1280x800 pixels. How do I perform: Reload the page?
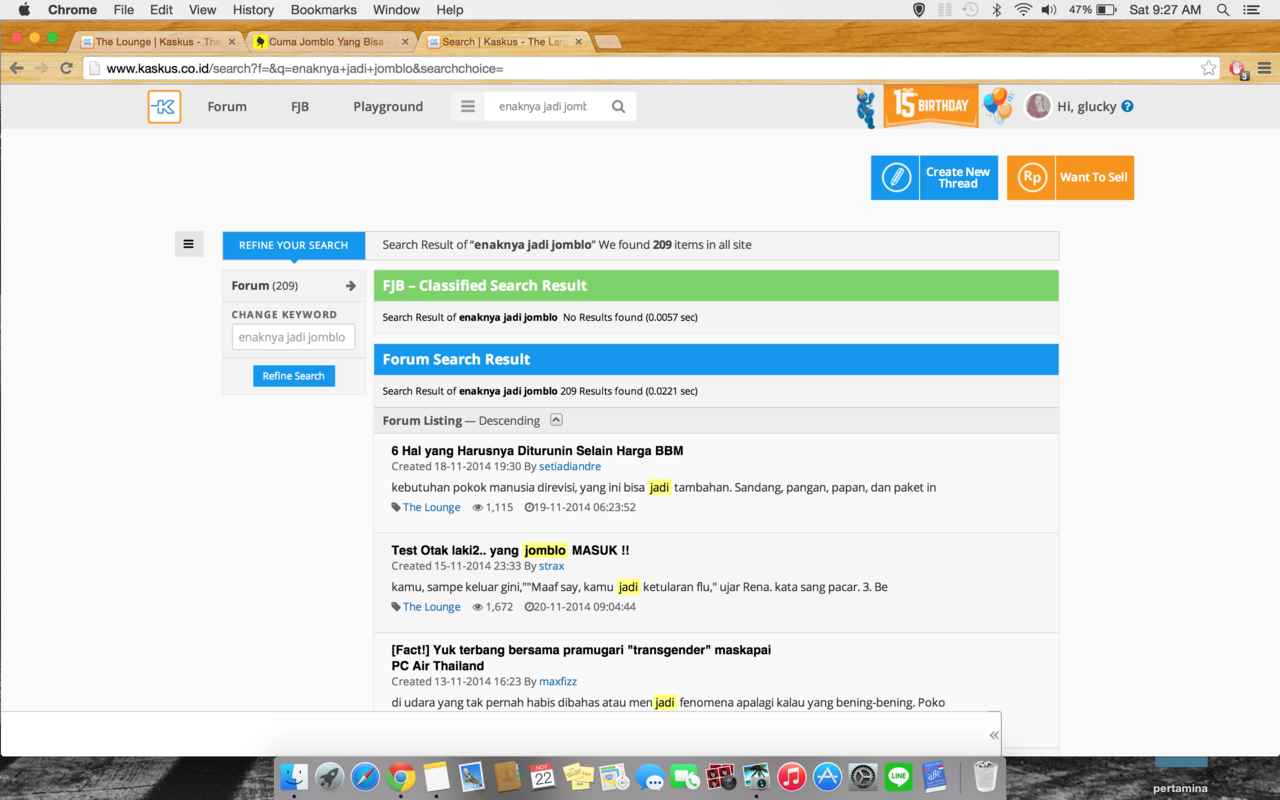pos(66,68)
